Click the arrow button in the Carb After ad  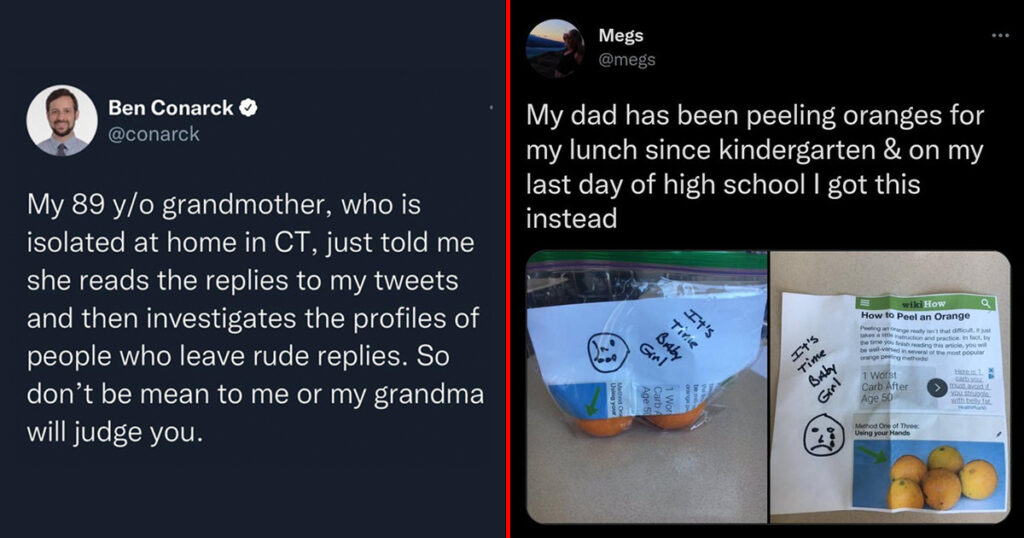(937, 388)
